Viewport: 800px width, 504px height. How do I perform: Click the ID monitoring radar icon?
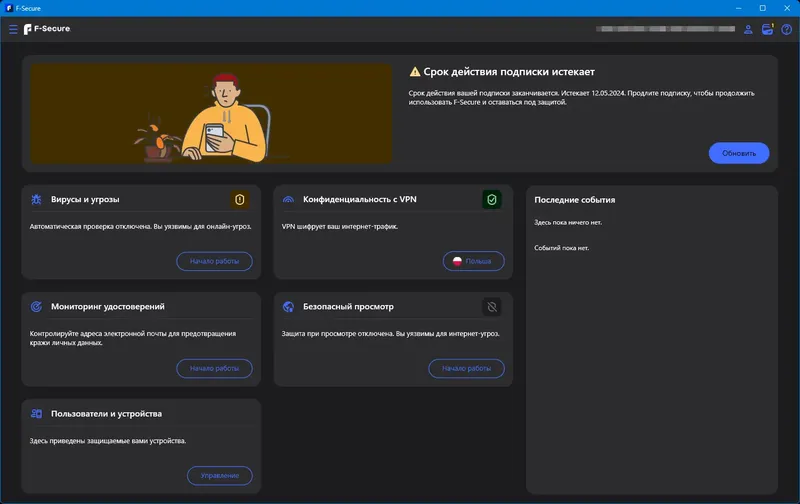[36, 307]
